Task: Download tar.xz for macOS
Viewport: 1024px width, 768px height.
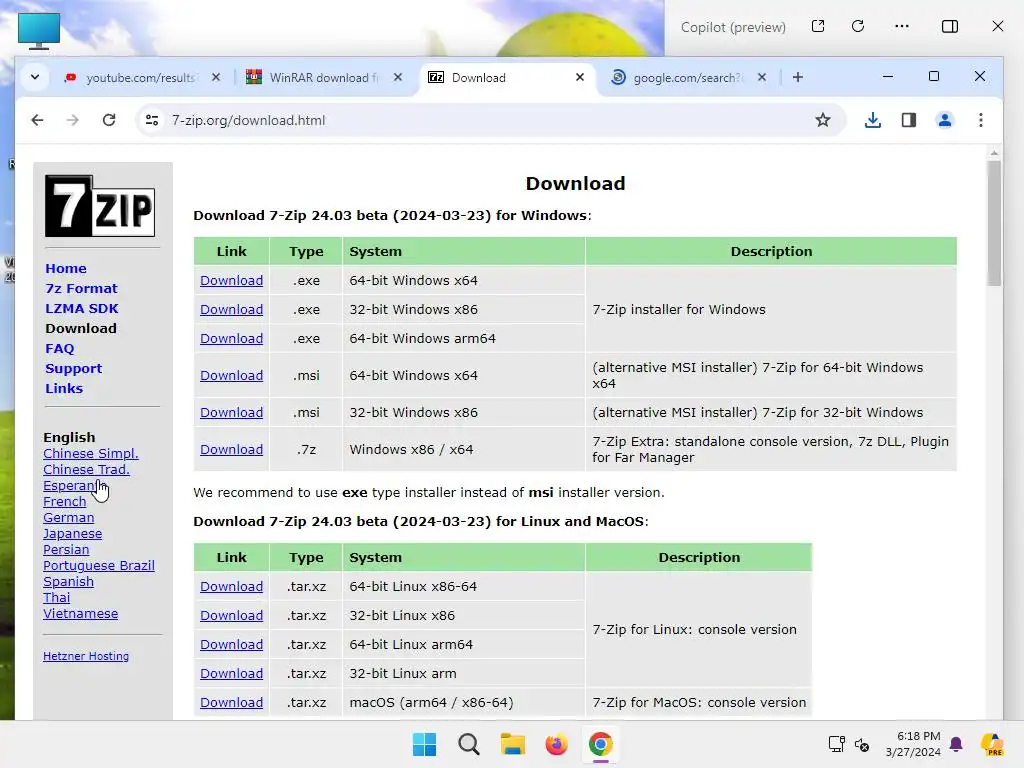Action: [x=231, y=703]
